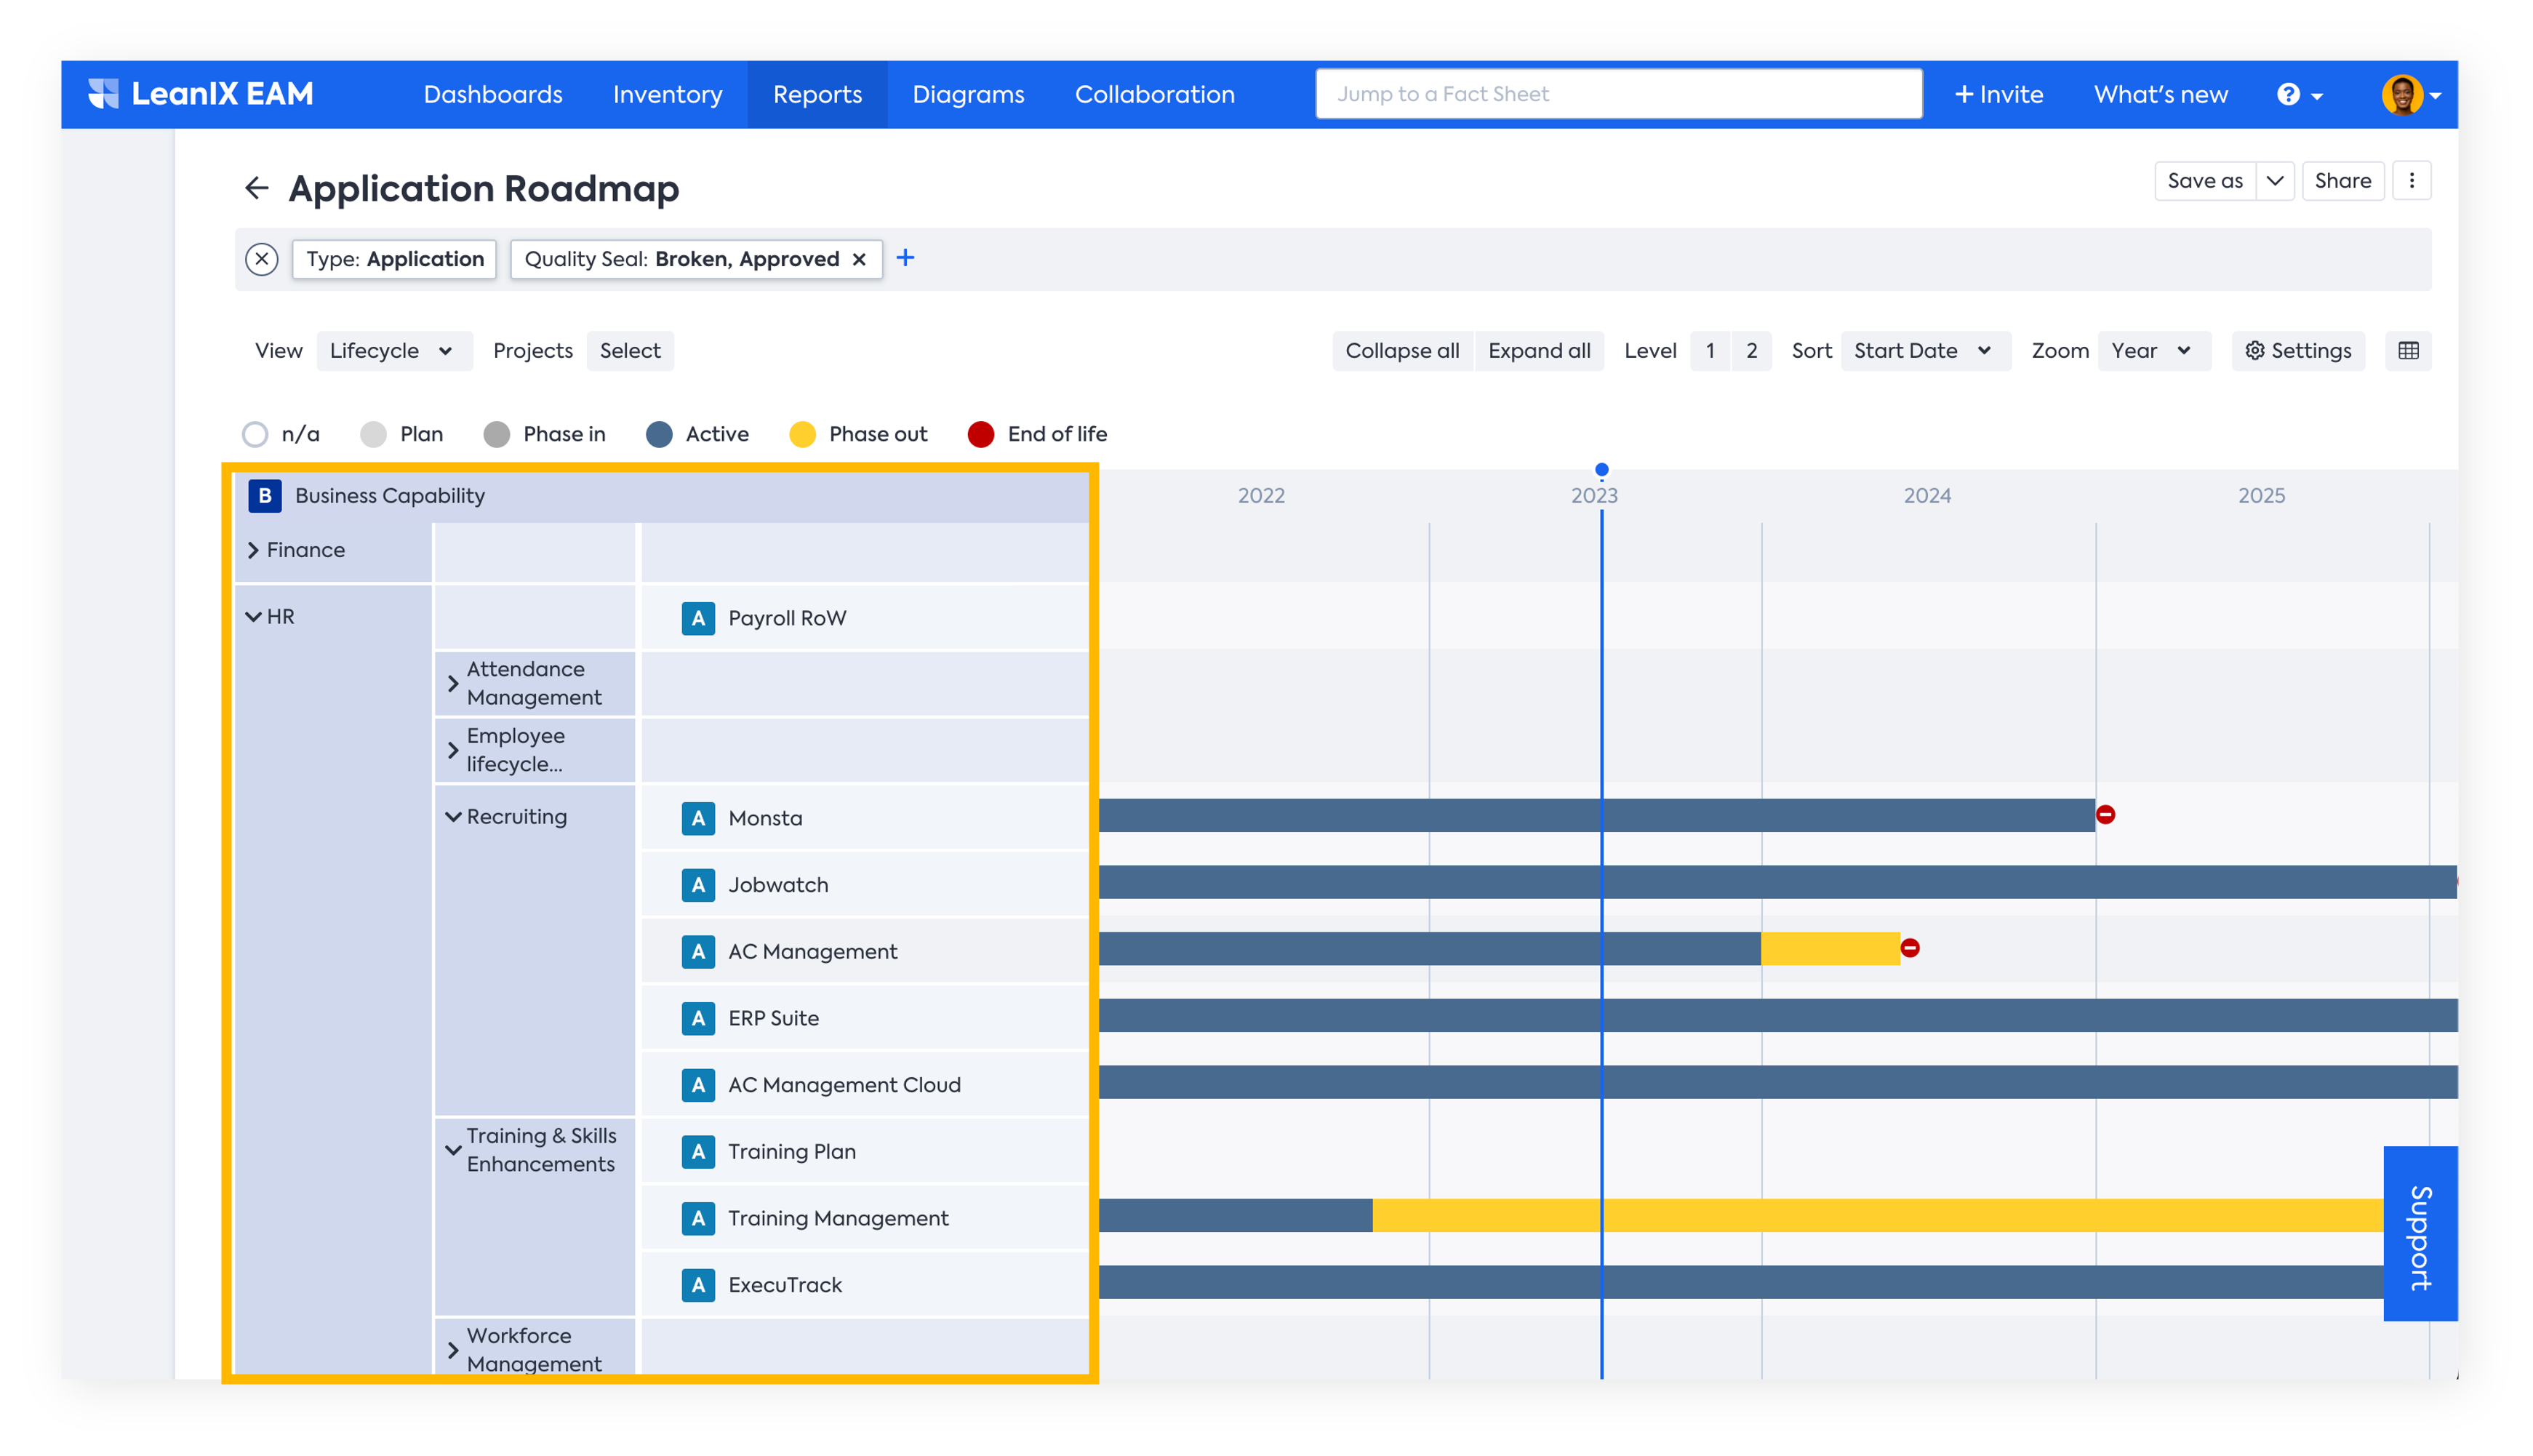The width and height of the screenshot is (2533, 1456).
Task: Click Monsta end-of-life red marker
Action: coord(2105,815)
